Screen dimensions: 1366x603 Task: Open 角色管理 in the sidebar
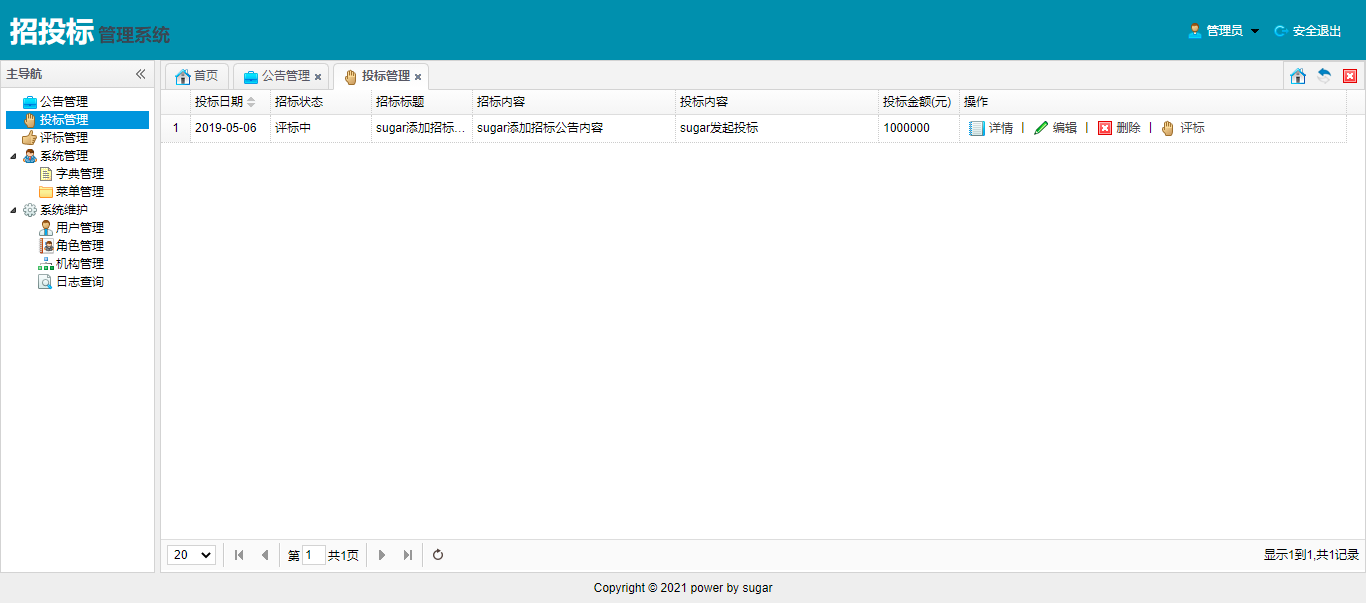pyautogui.click(x=80, y=246)
